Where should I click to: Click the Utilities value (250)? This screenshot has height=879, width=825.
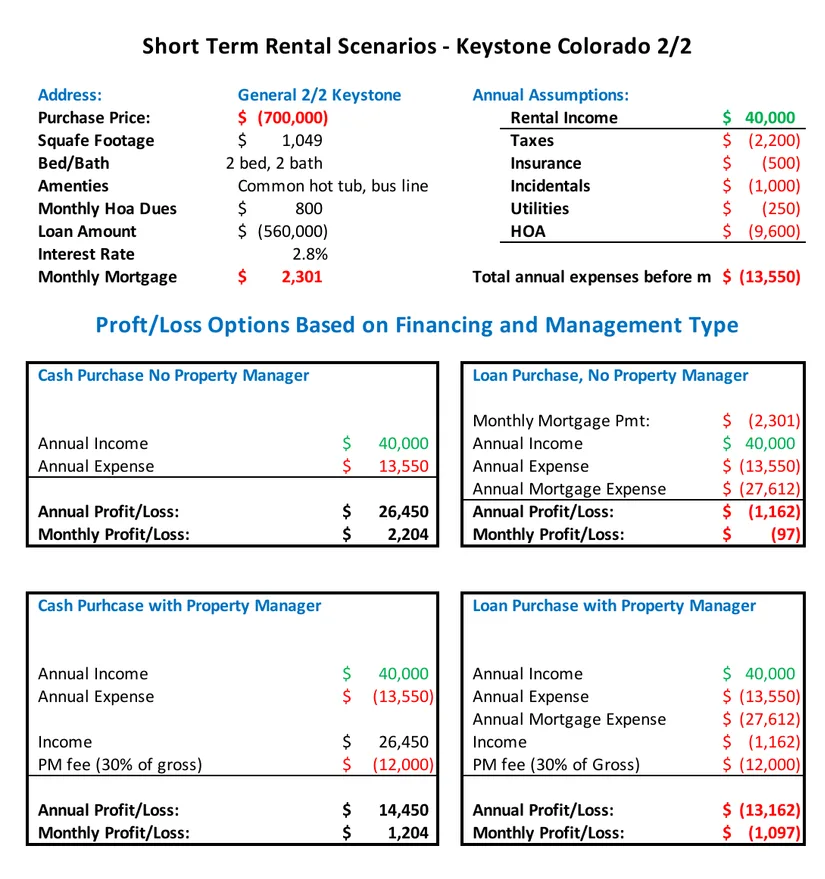(781, 209)
